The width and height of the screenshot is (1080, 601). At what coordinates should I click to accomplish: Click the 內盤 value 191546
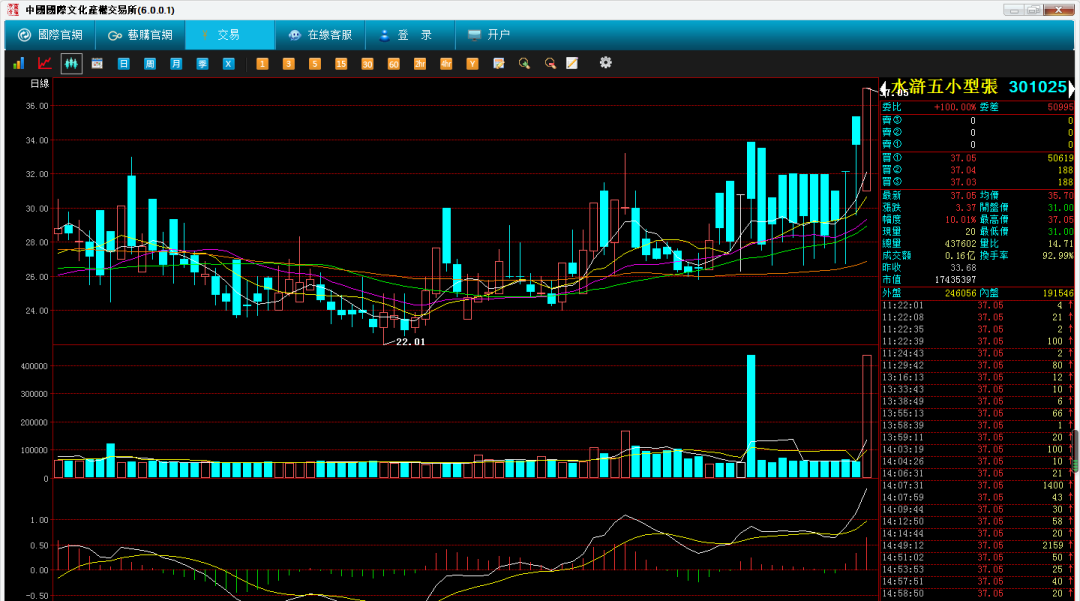tap(1058, 293)
